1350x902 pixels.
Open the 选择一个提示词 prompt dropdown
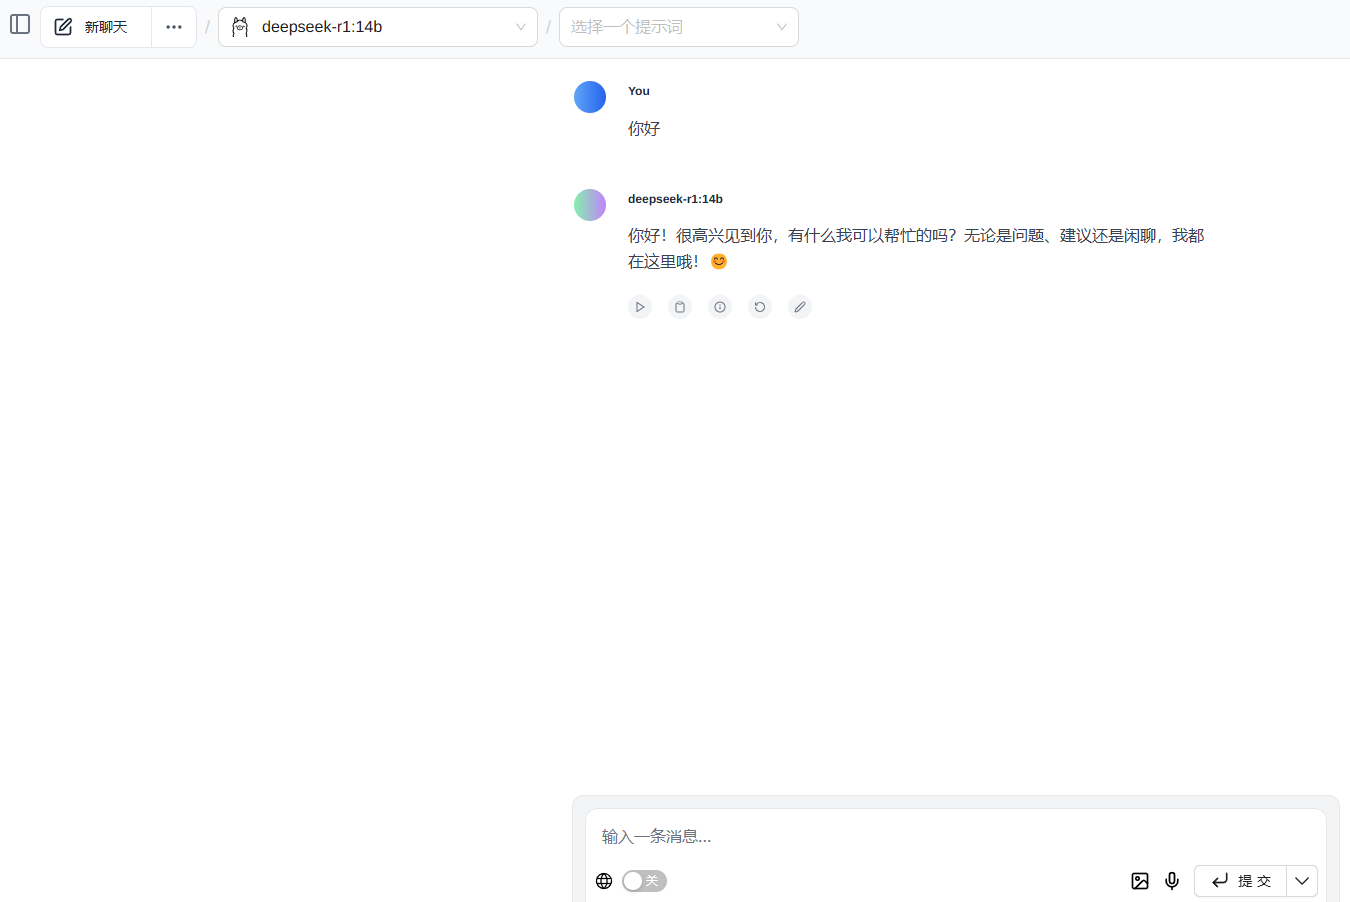point(678,27)
